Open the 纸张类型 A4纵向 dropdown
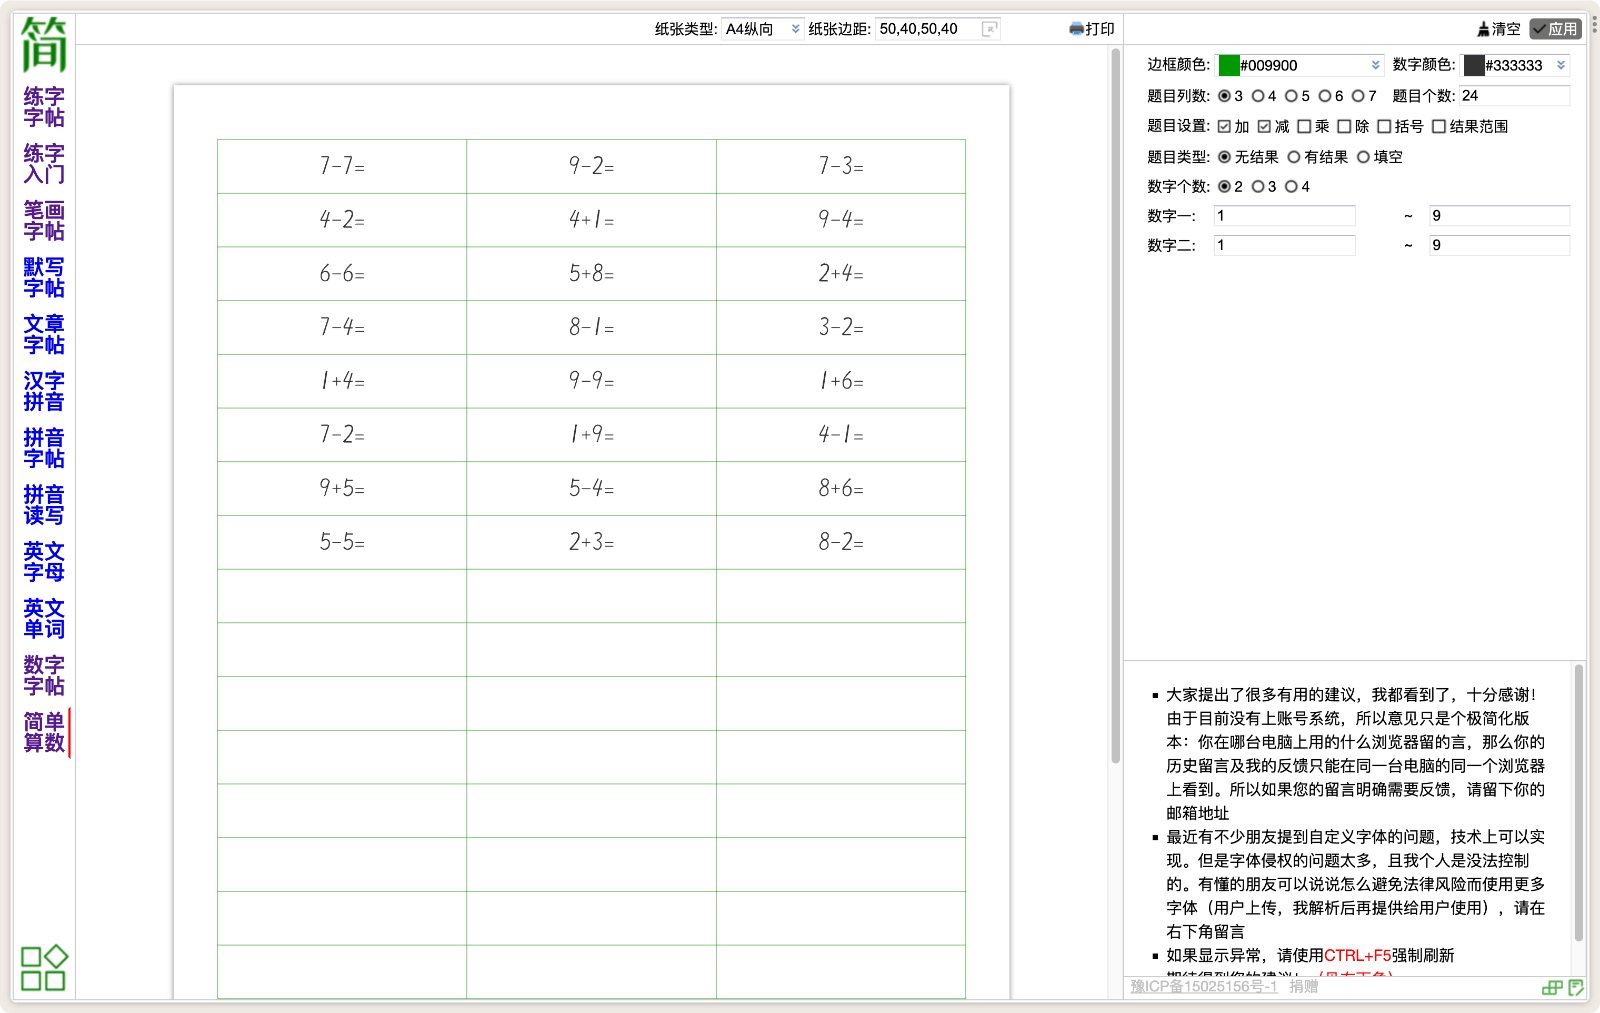 (x=763, y=29)
